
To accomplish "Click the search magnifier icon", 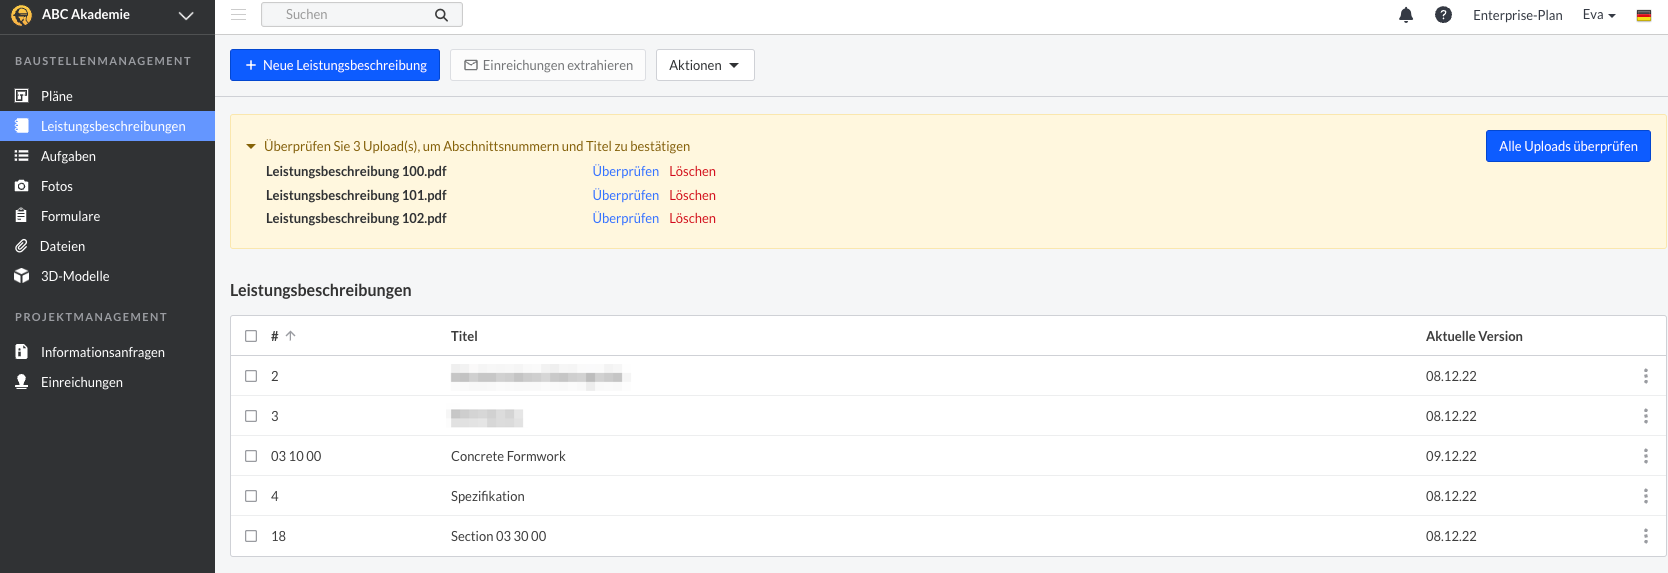I will click(442, 15).
